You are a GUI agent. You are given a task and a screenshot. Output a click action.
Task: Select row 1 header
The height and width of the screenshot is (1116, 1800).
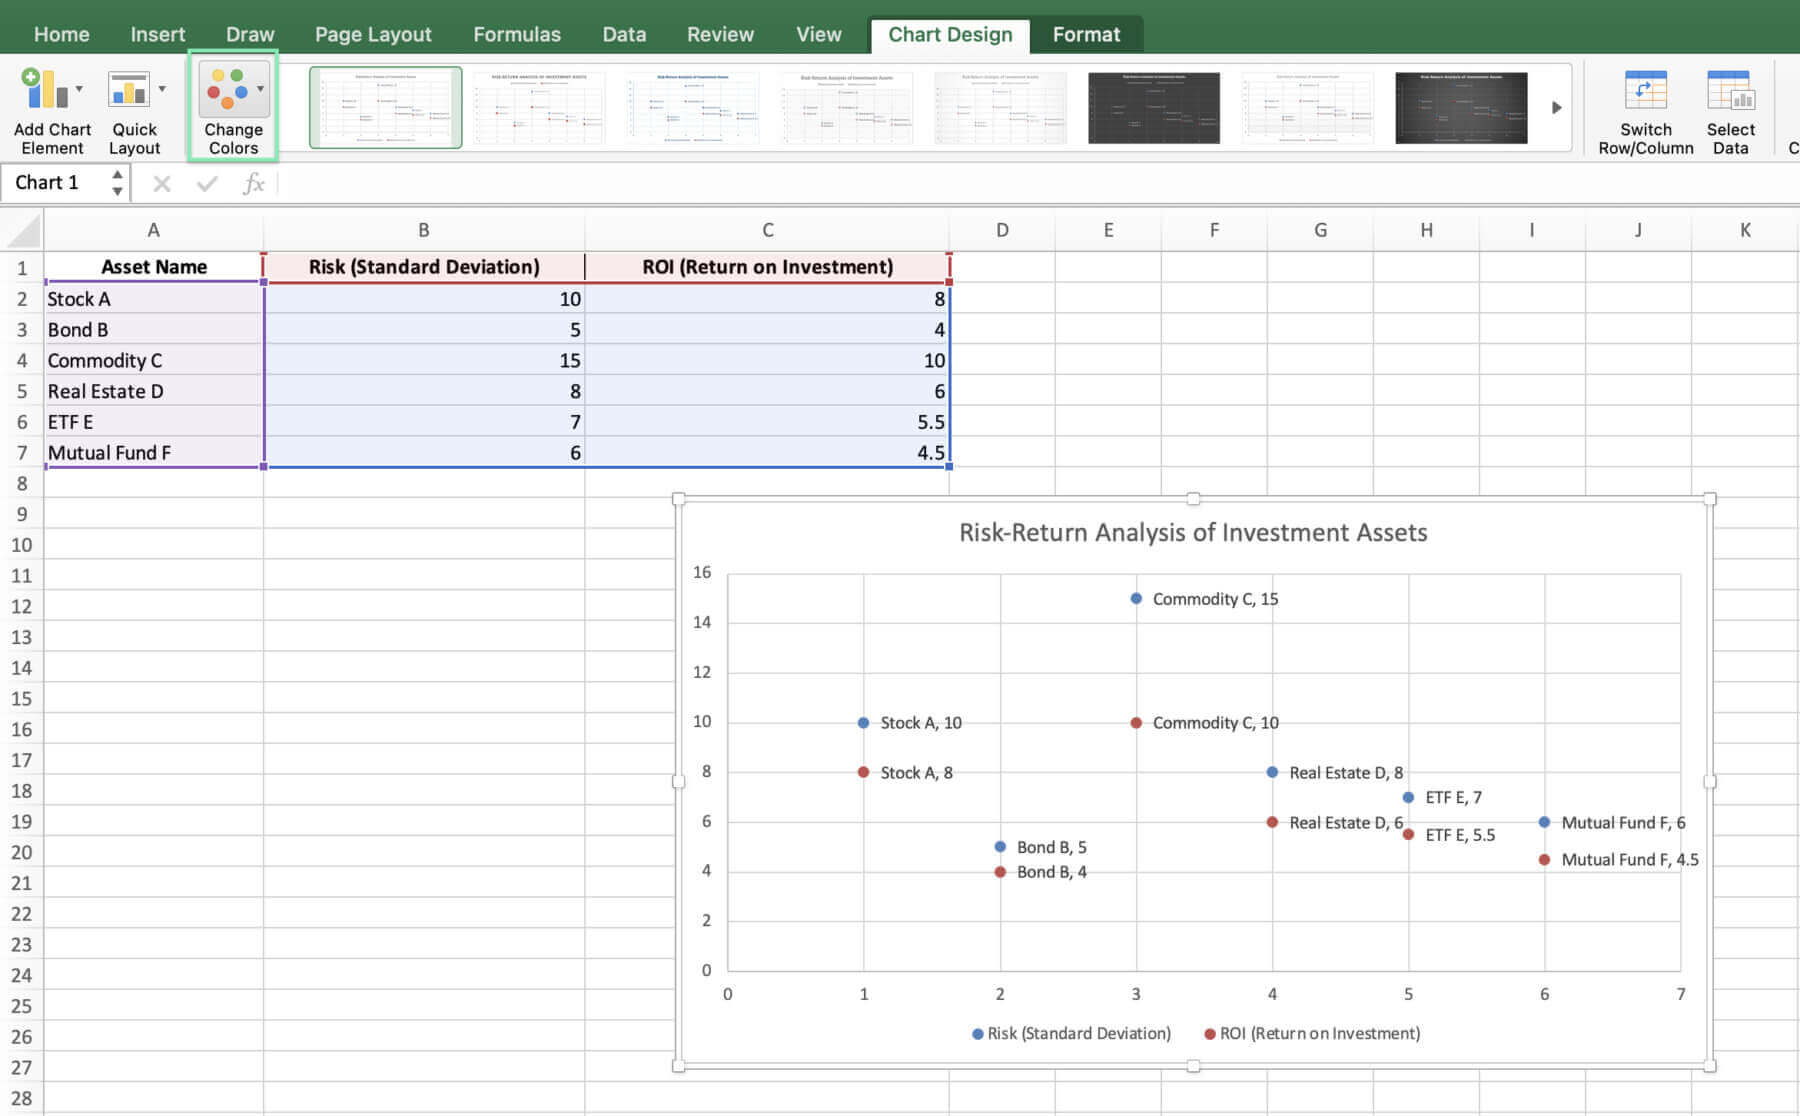pos(22,267)
